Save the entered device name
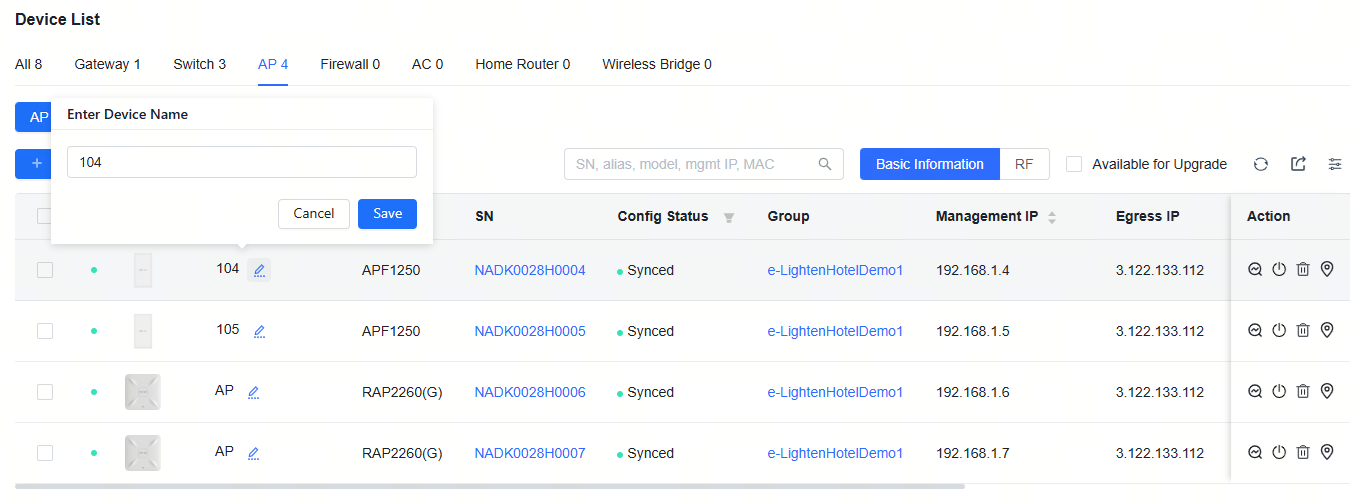 pyautogui.click(x=387, y=213)
